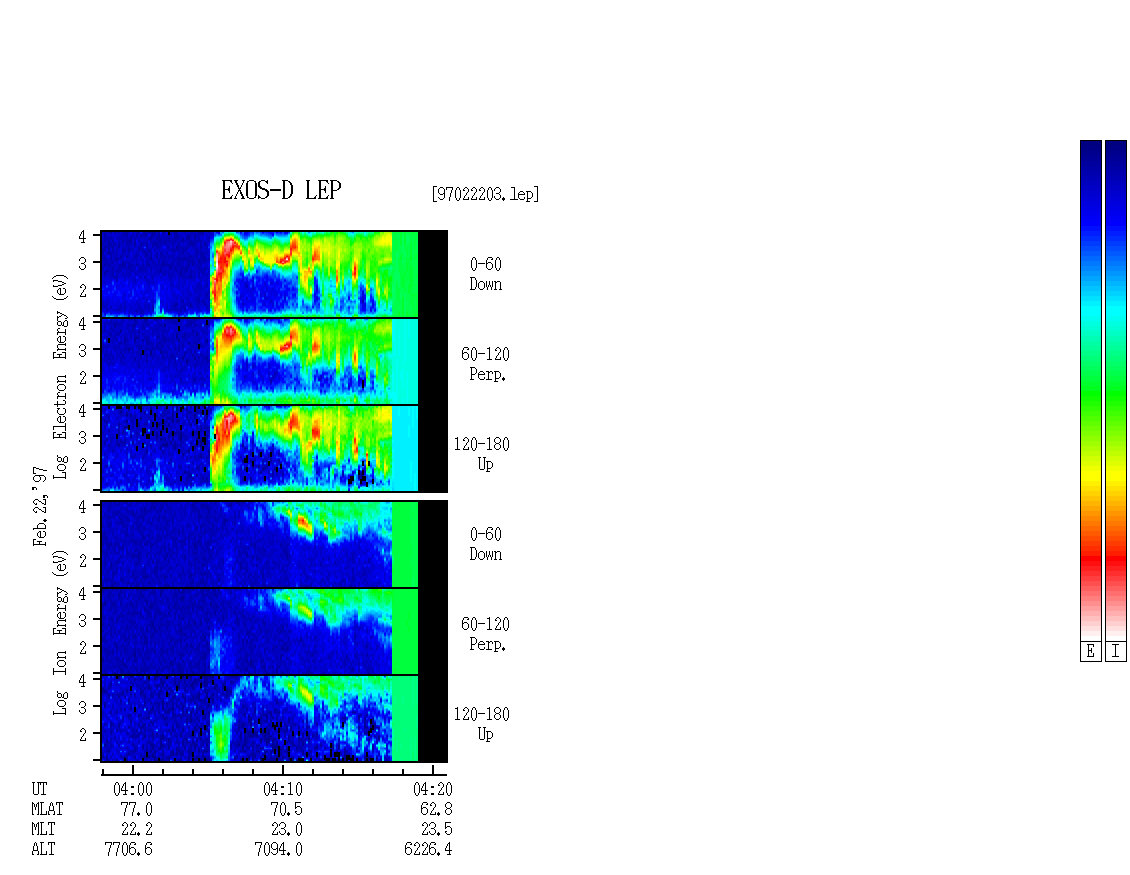Click the ALT value 7094.0

(x=278, y=849)
